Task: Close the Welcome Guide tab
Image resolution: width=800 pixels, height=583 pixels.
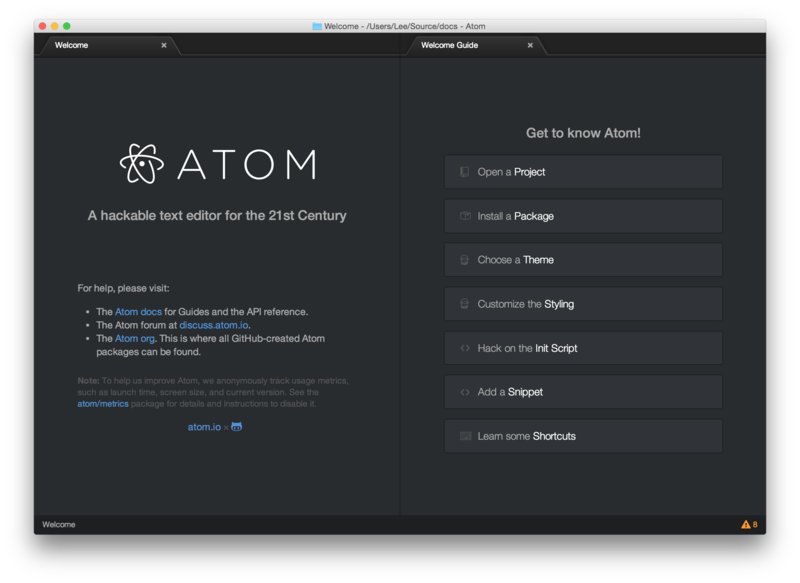Action: 528,45
